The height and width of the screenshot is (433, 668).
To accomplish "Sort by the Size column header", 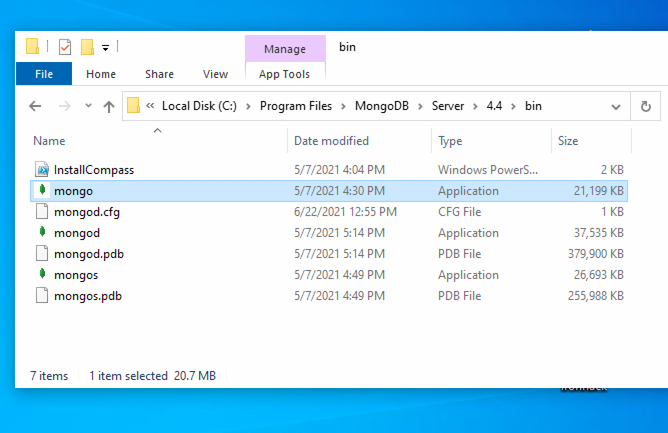I will pyautogui.click(x=568, y=141).
